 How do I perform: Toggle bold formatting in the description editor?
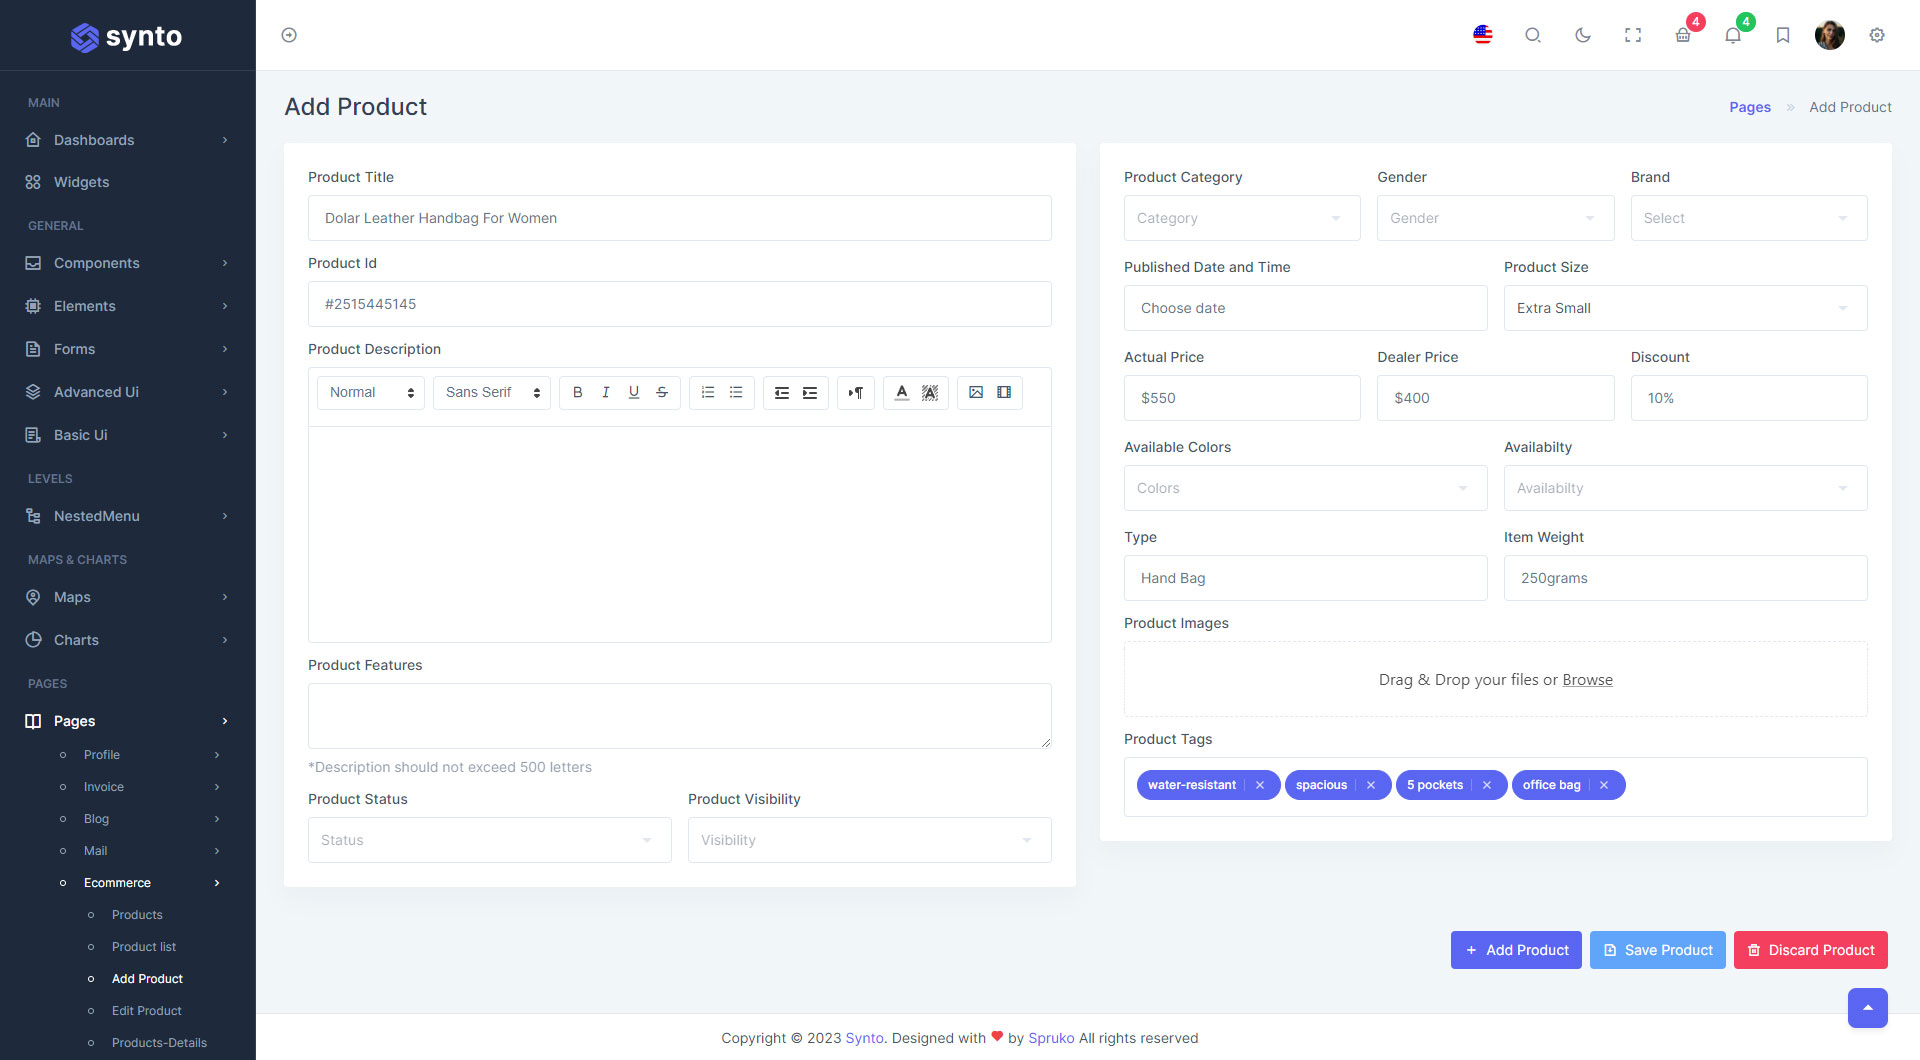(577, 392)
